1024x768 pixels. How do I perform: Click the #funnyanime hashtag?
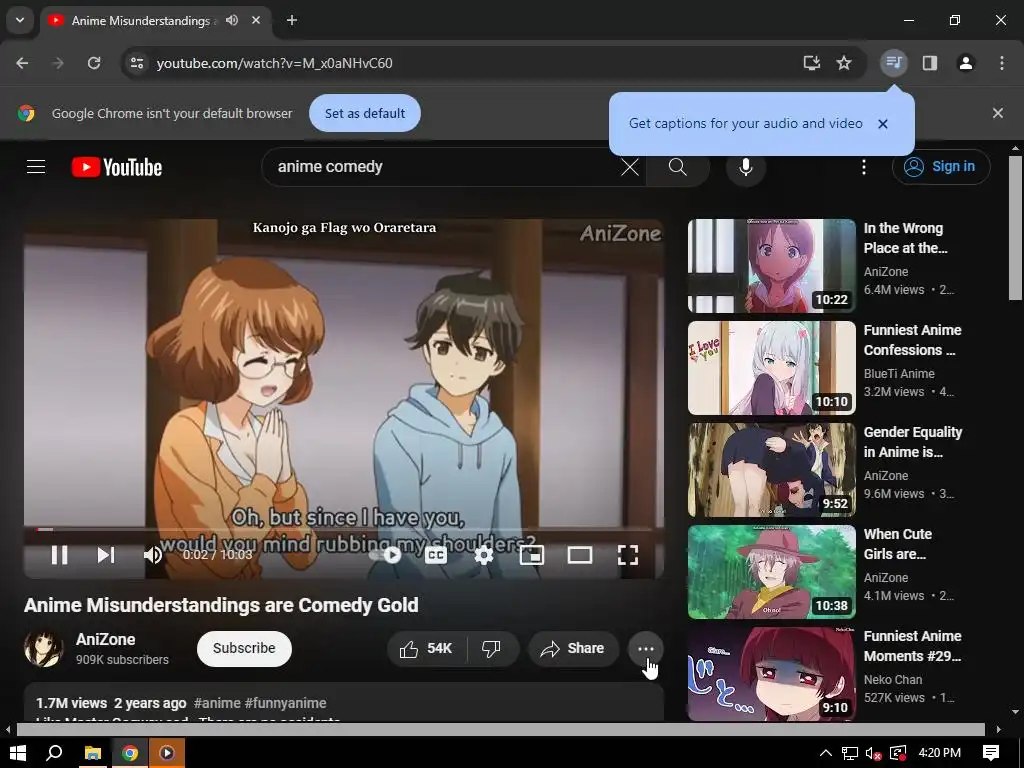click(x=285, y=703)
